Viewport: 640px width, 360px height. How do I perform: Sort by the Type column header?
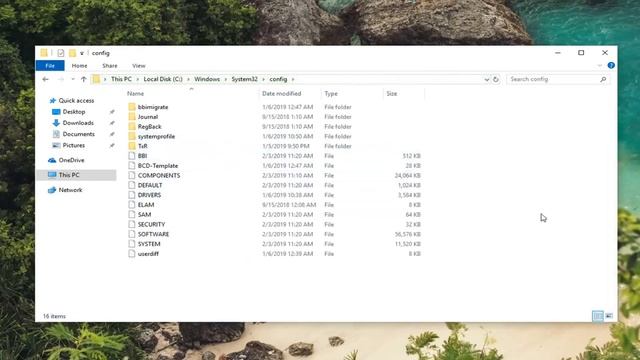point(331,93)
